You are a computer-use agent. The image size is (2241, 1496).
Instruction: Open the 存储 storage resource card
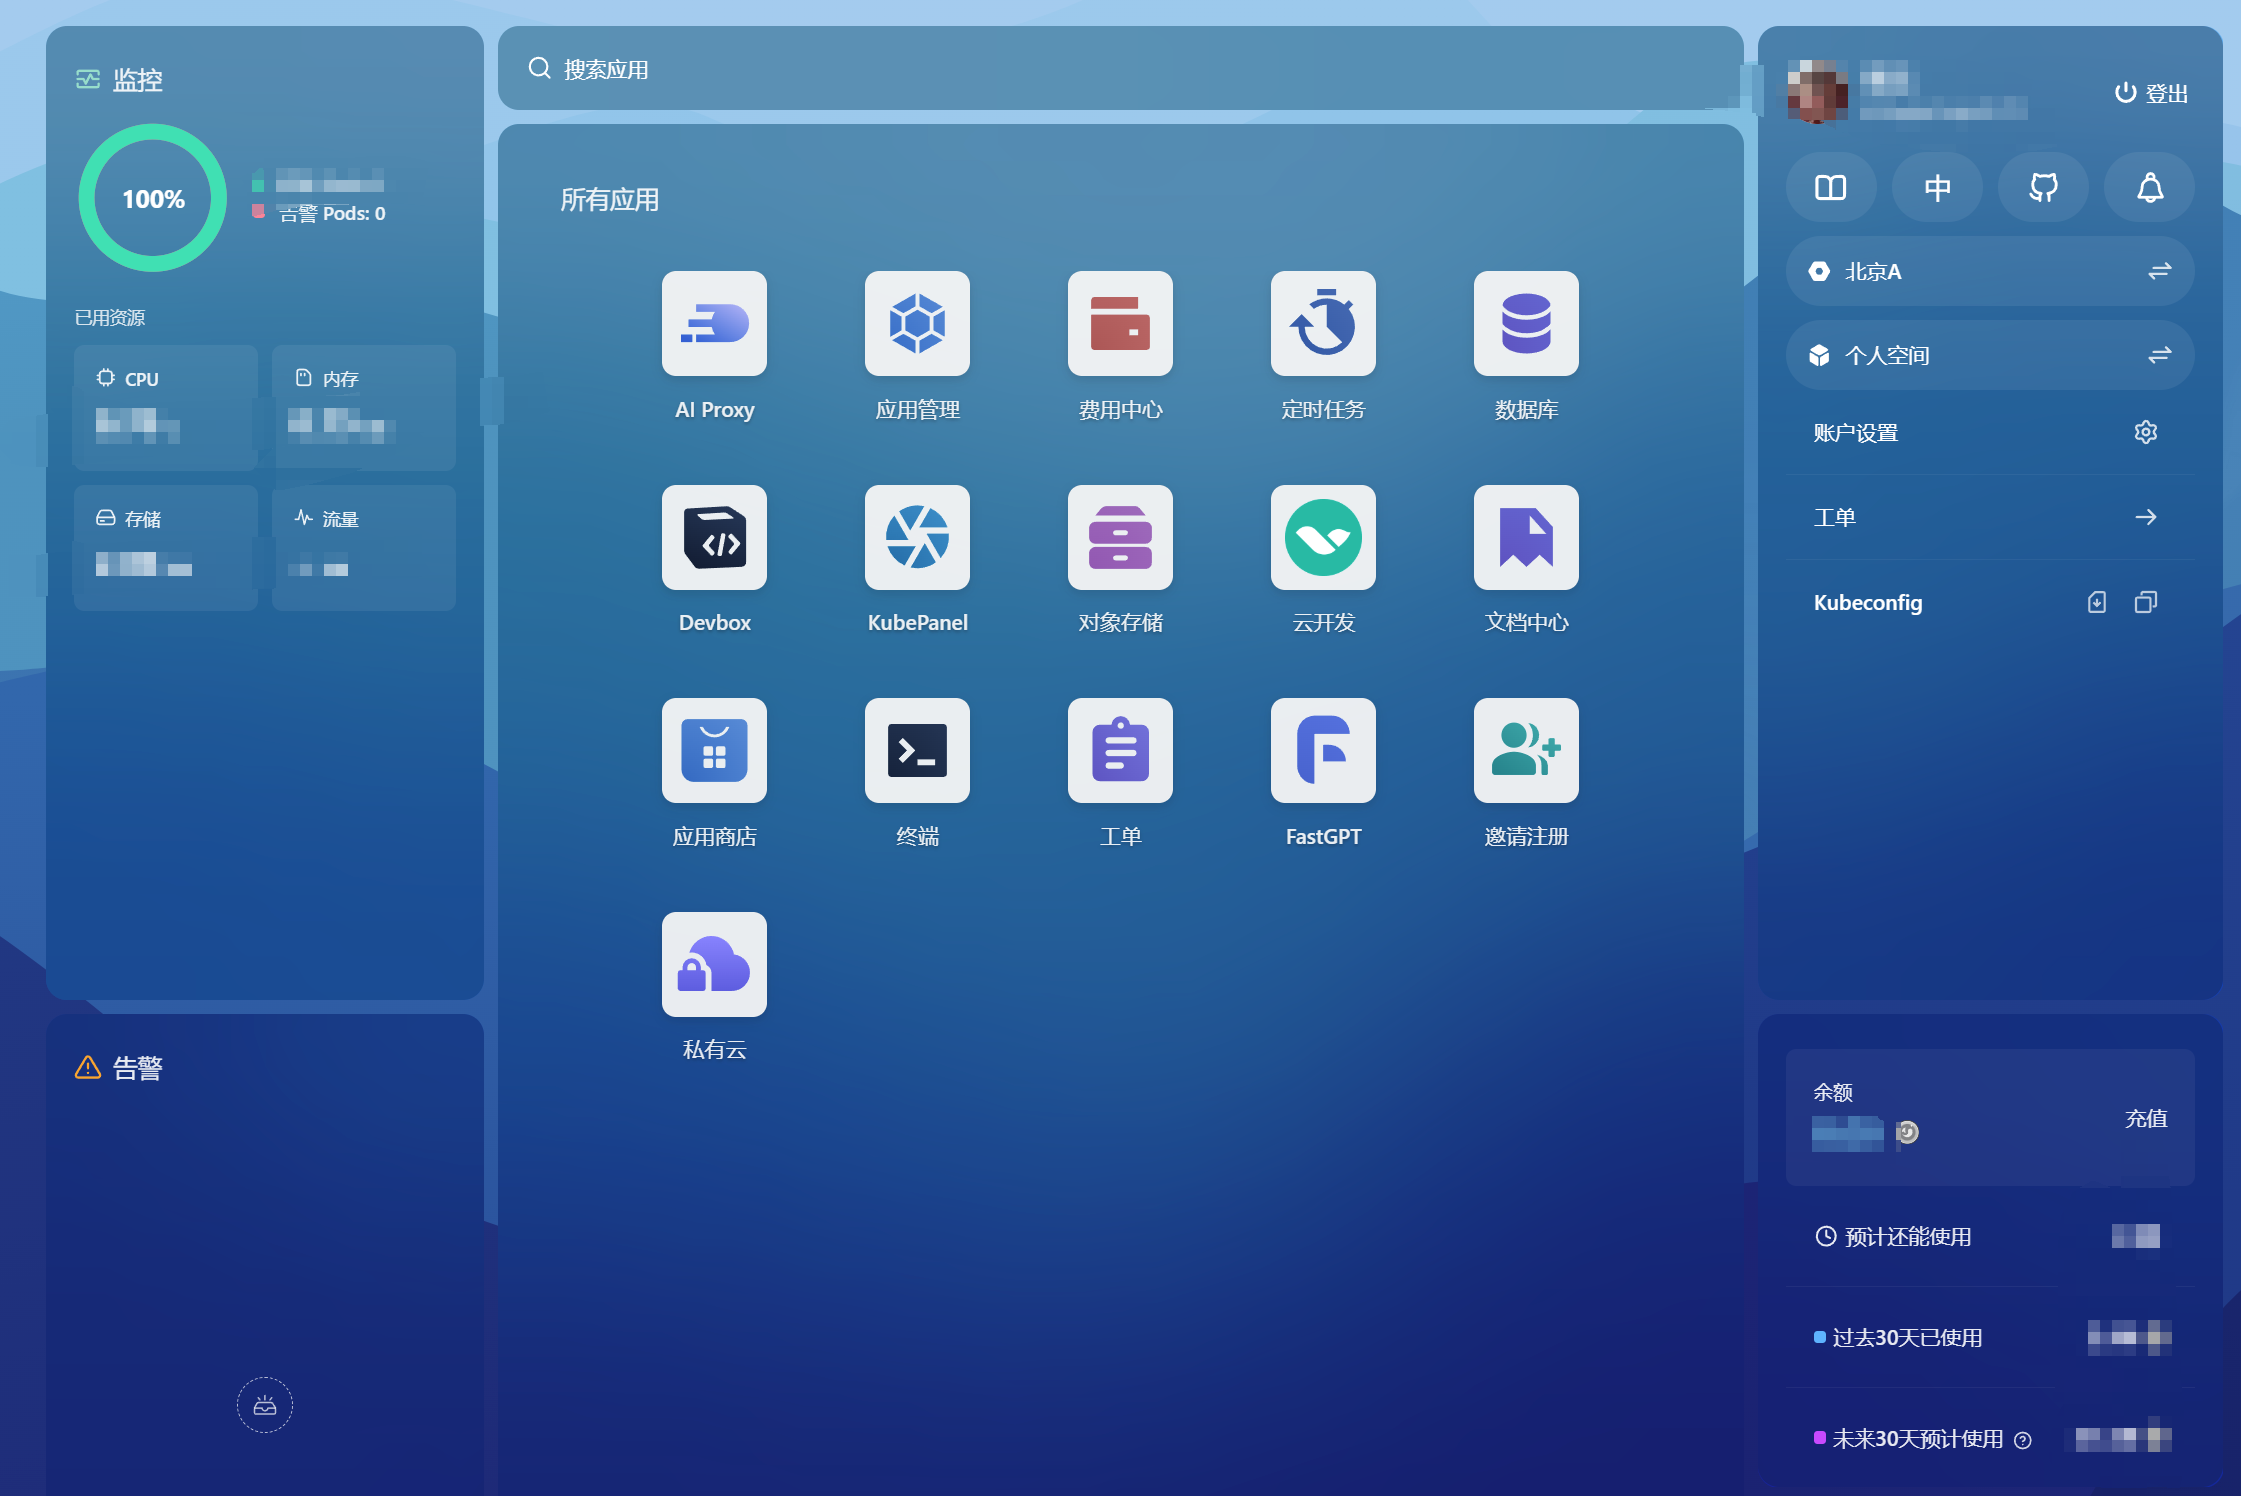point(166,548)
